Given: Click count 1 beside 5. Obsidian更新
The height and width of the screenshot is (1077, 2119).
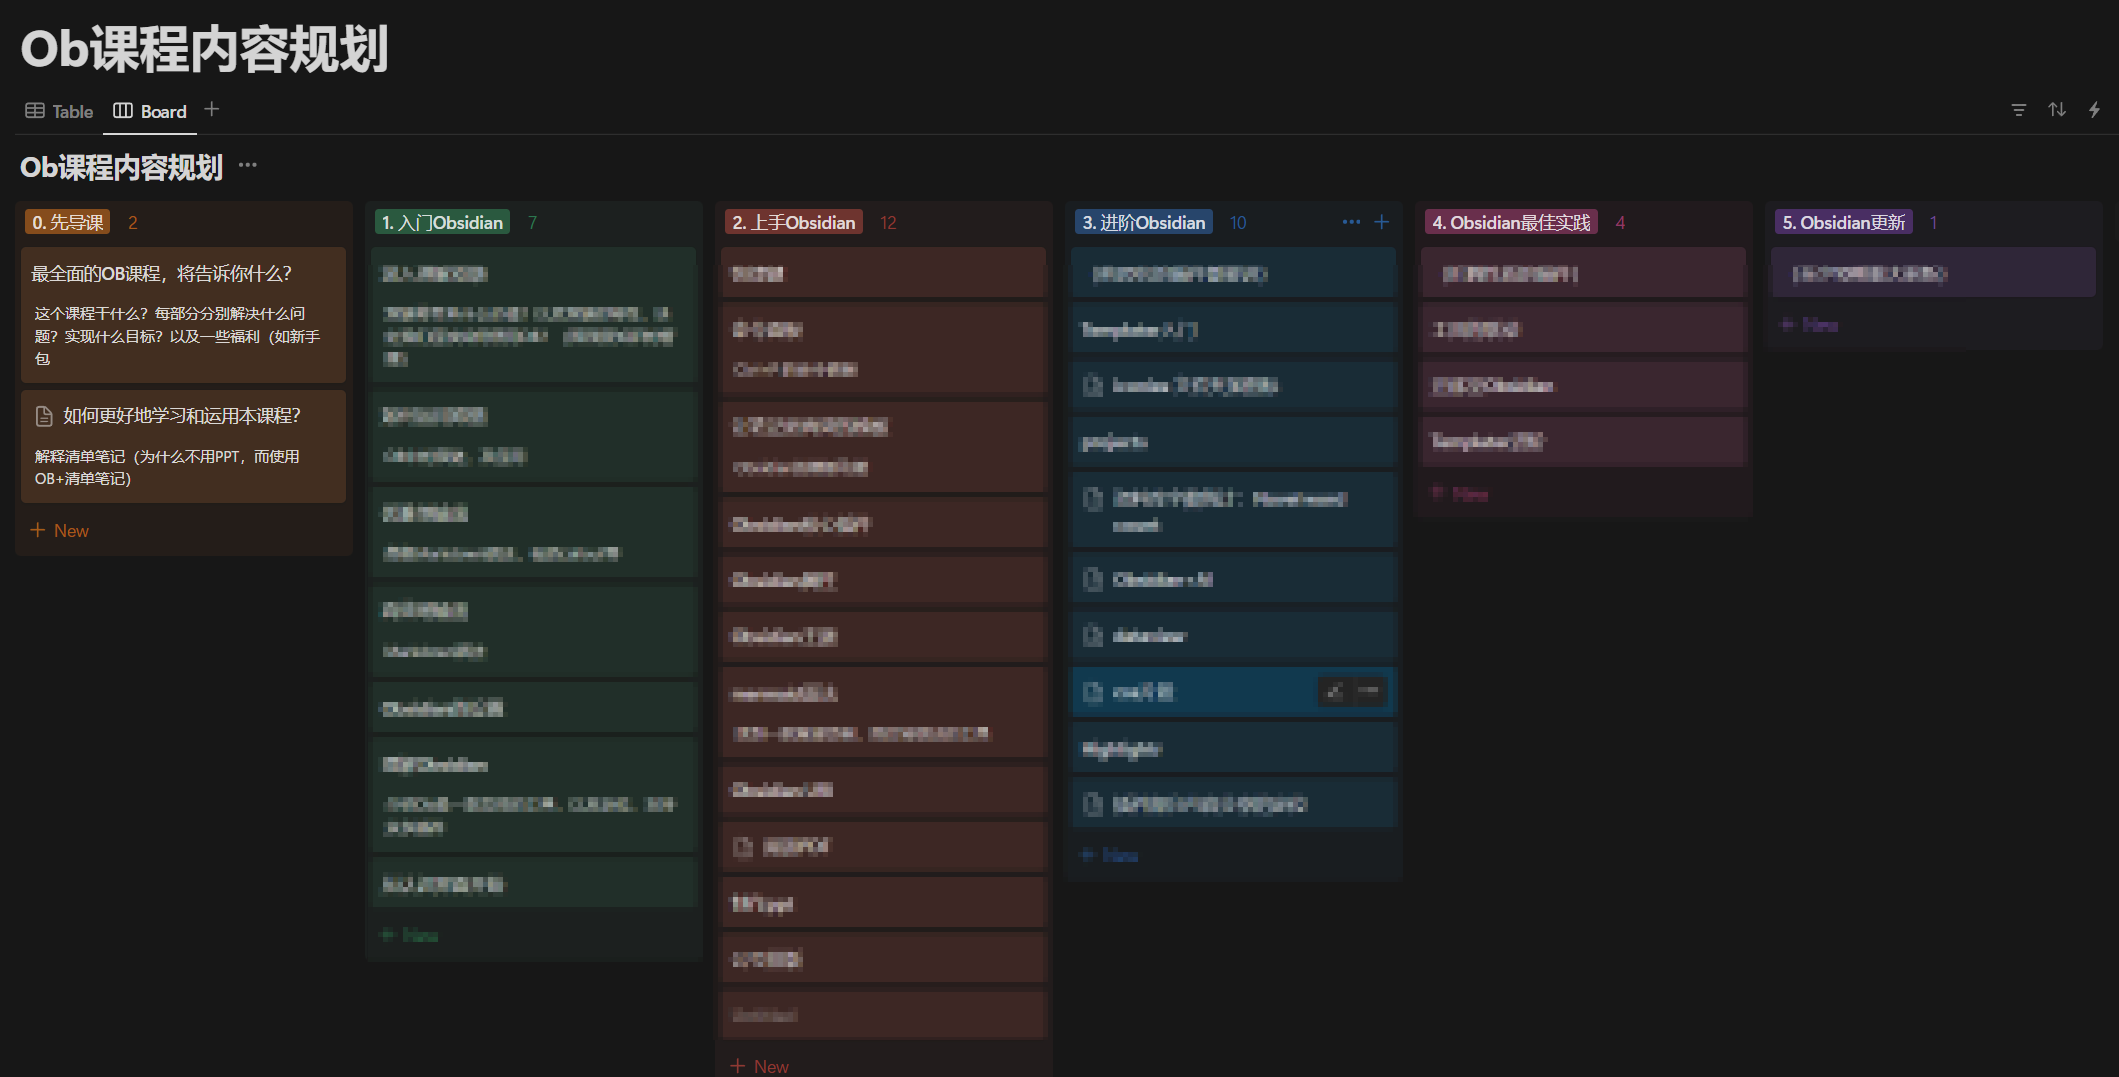Looking at the screenshot, I should pos(1933,222).
